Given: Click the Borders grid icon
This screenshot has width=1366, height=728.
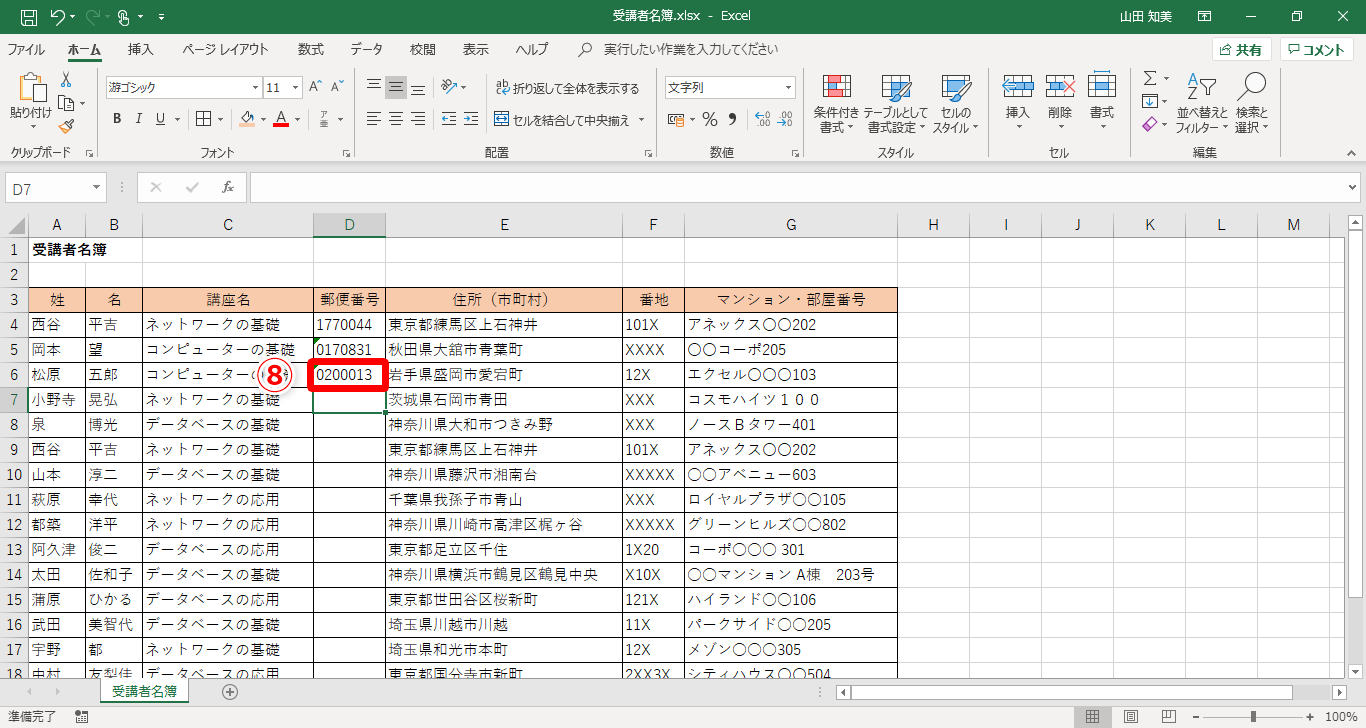Looking at the screenshot, I should coord(203,119).
